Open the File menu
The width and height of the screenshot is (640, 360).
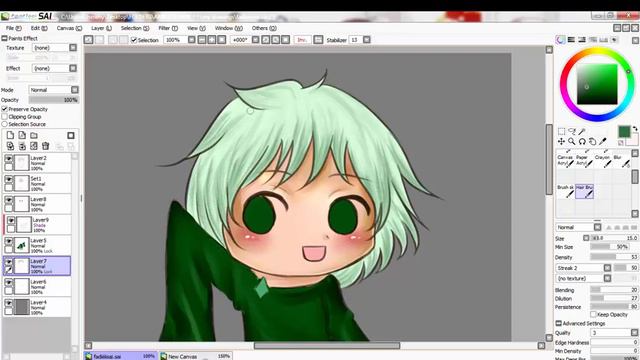(x=13, y=28)
